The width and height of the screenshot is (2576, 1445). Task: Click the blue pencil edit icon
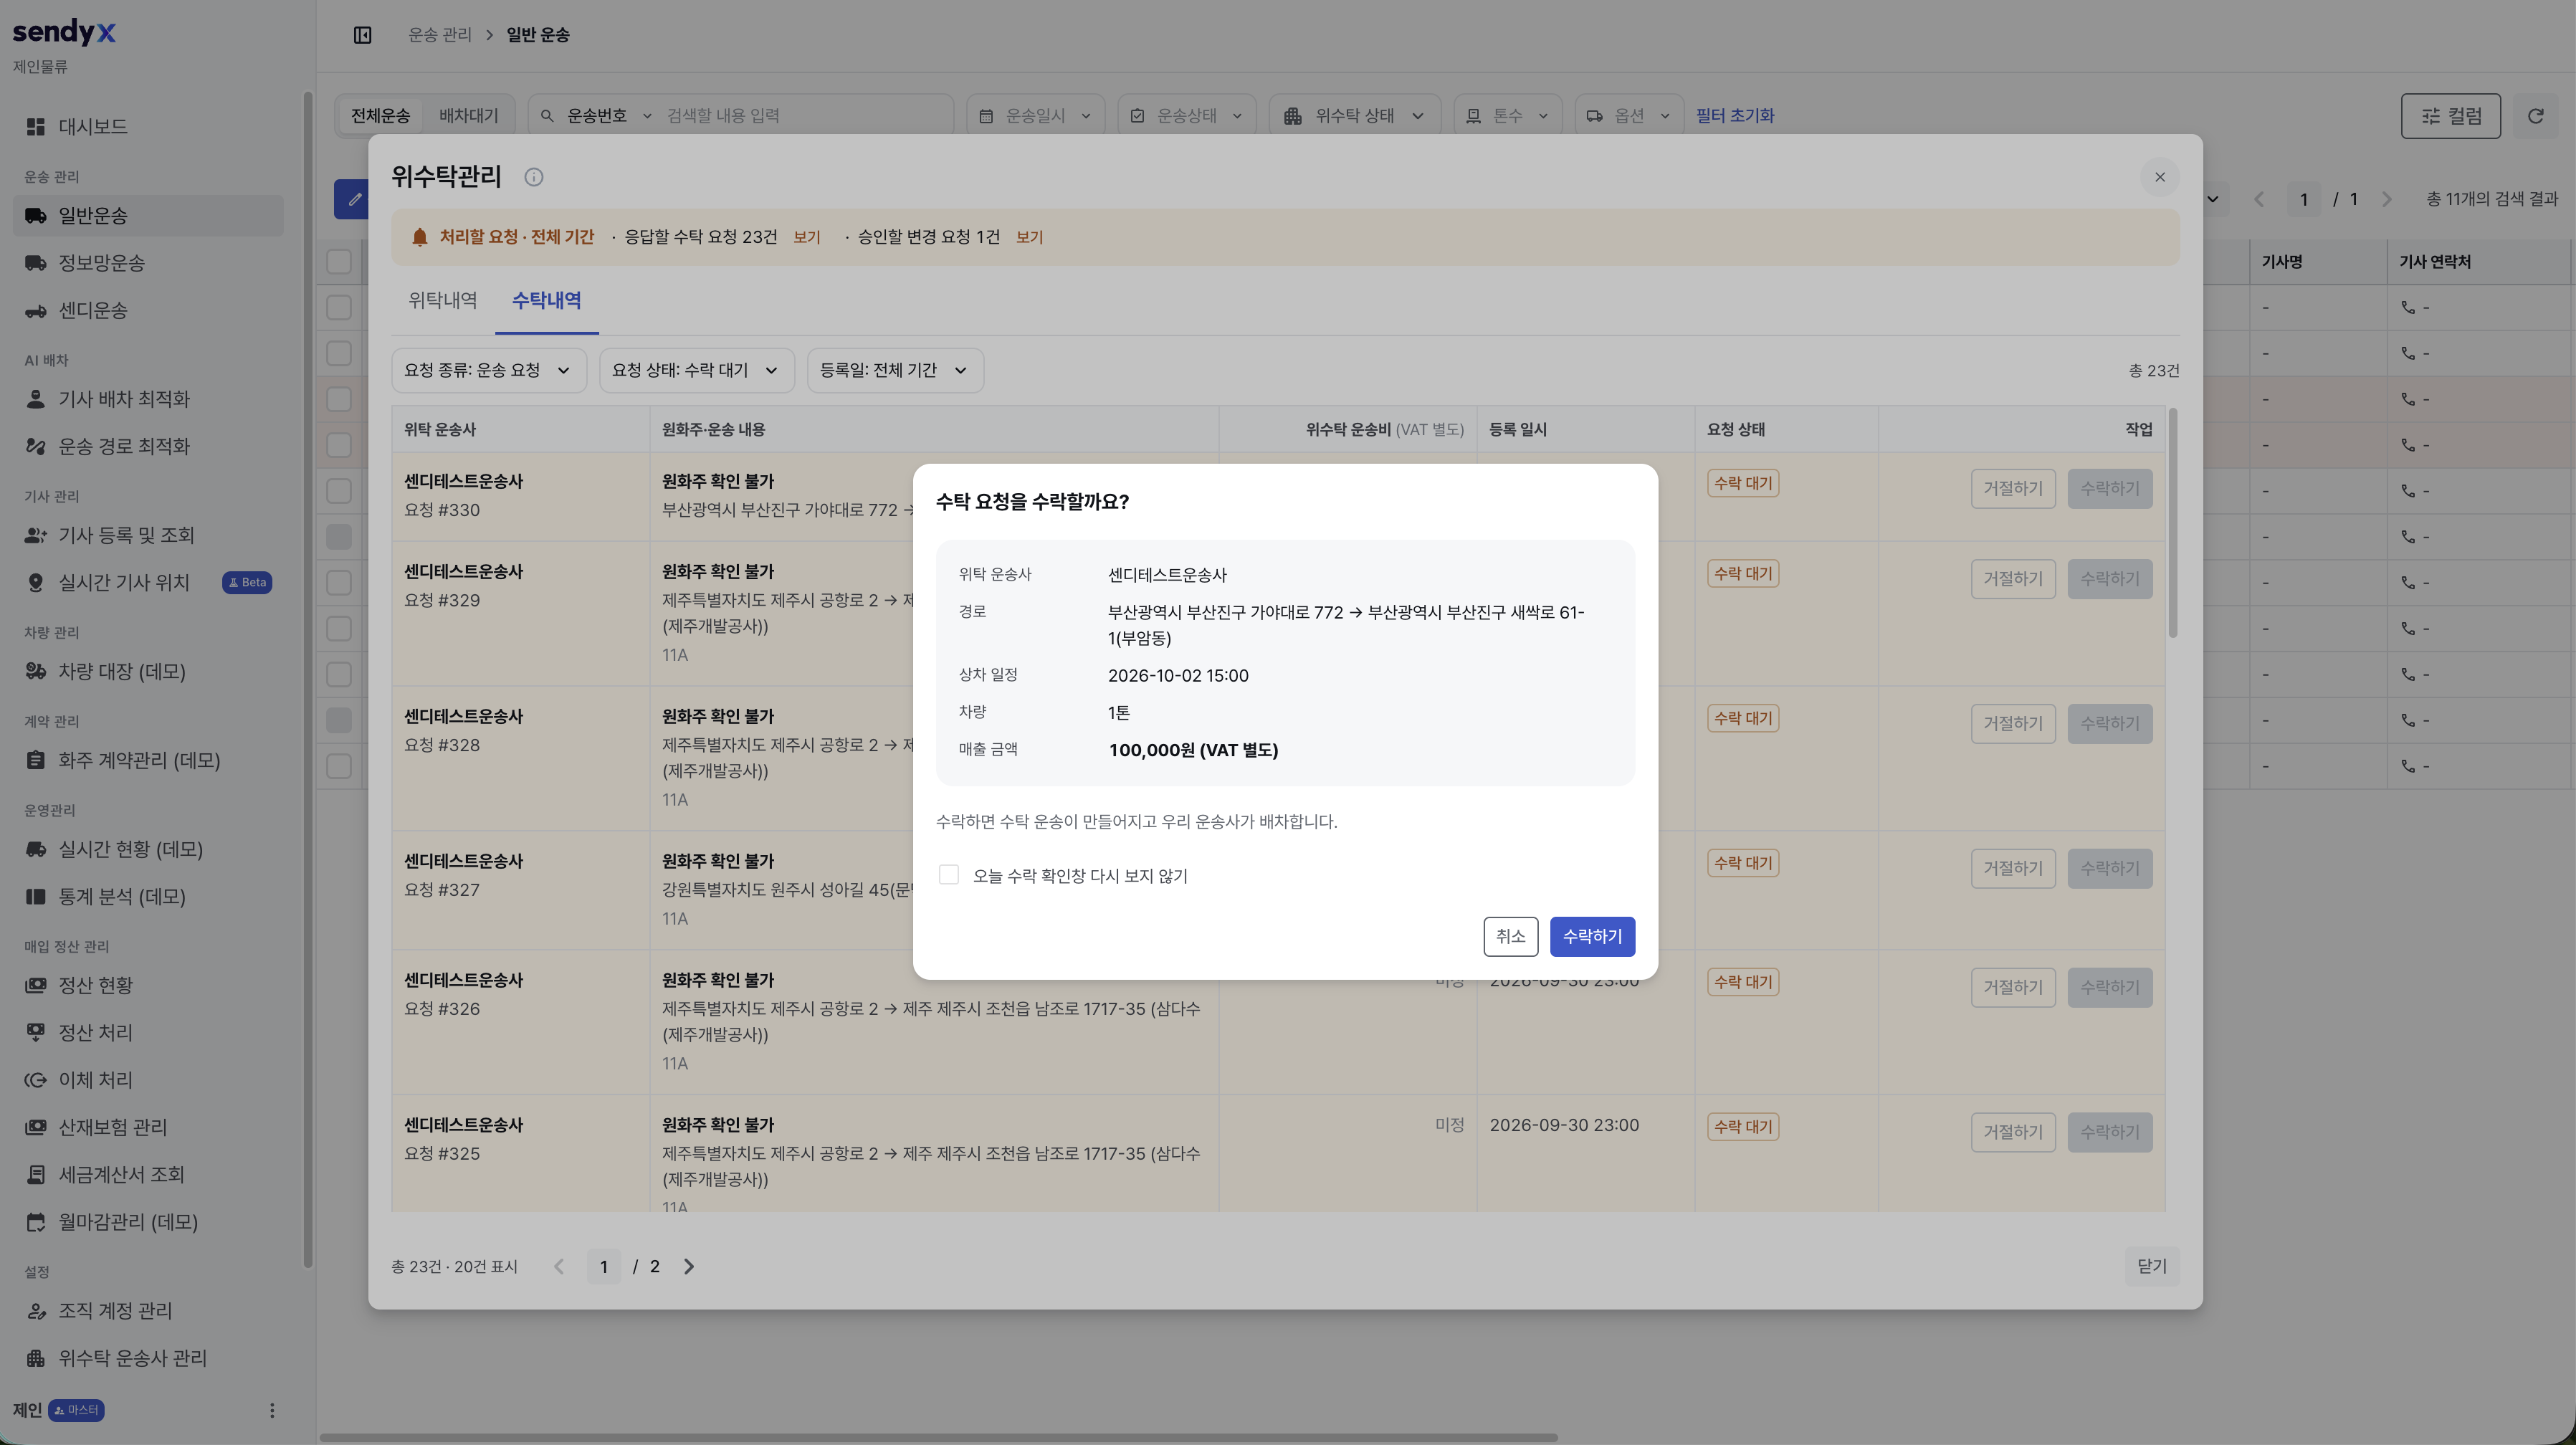(353, 199)
